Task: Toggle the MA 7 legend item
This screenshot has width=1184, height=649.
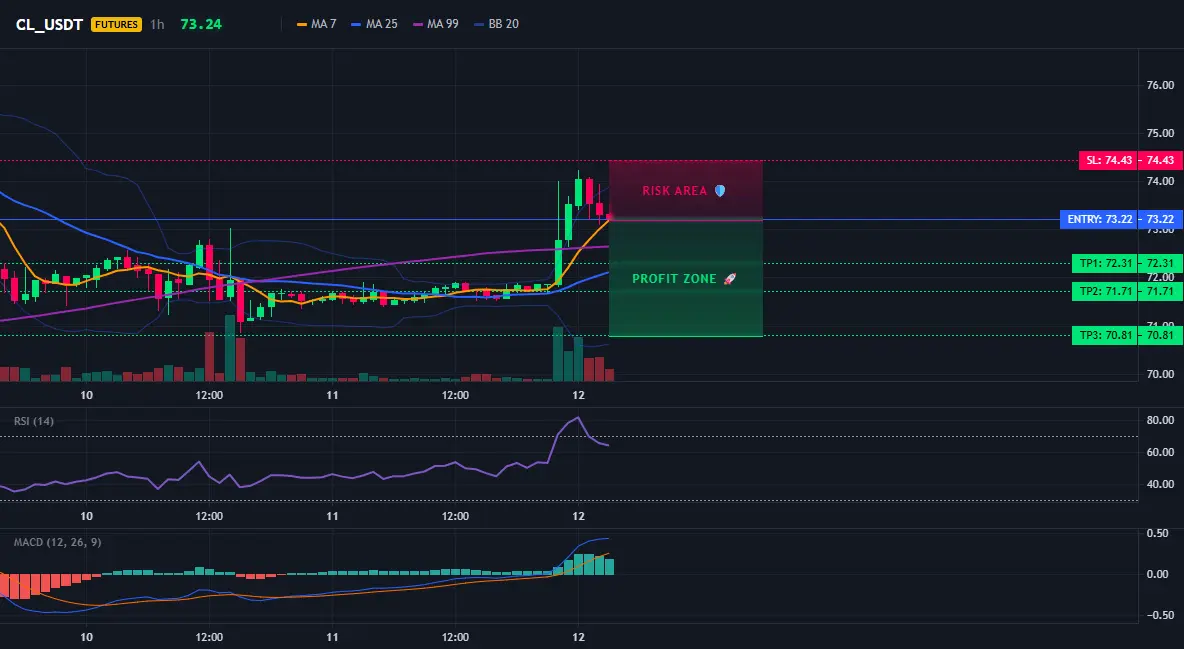Action: point(316,24)
